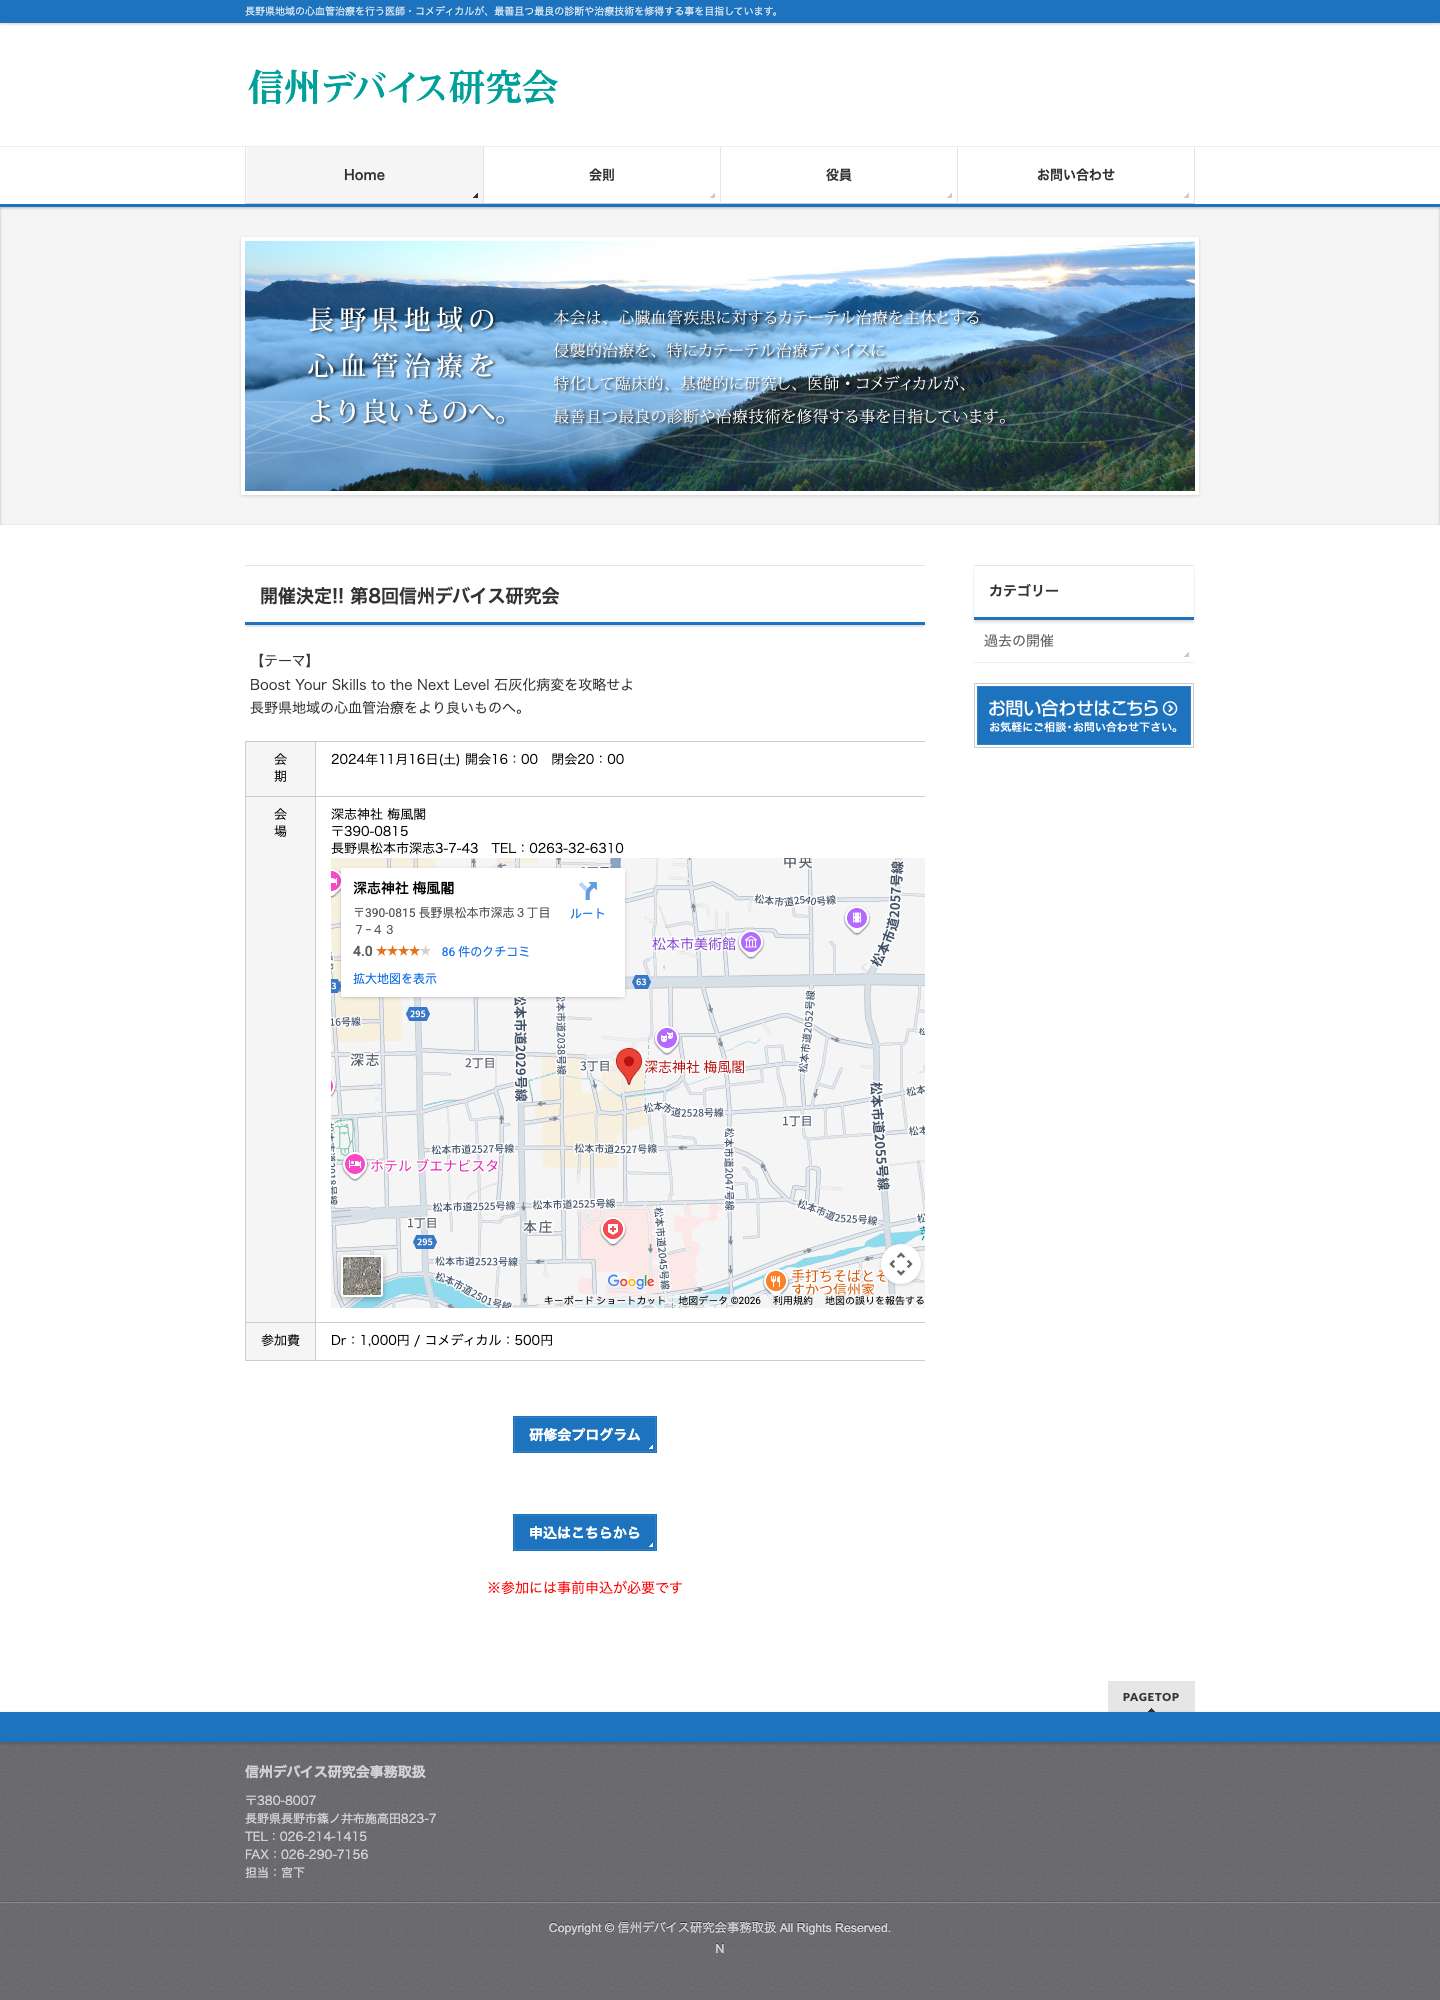
Task: Select お問い合わせ in the navigation bar
Action: (x=1076, y=175)
